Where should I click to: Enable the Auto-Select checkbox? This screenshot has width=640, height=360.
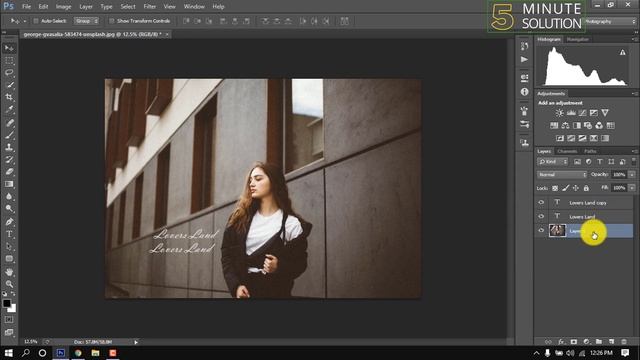(36, 21)
